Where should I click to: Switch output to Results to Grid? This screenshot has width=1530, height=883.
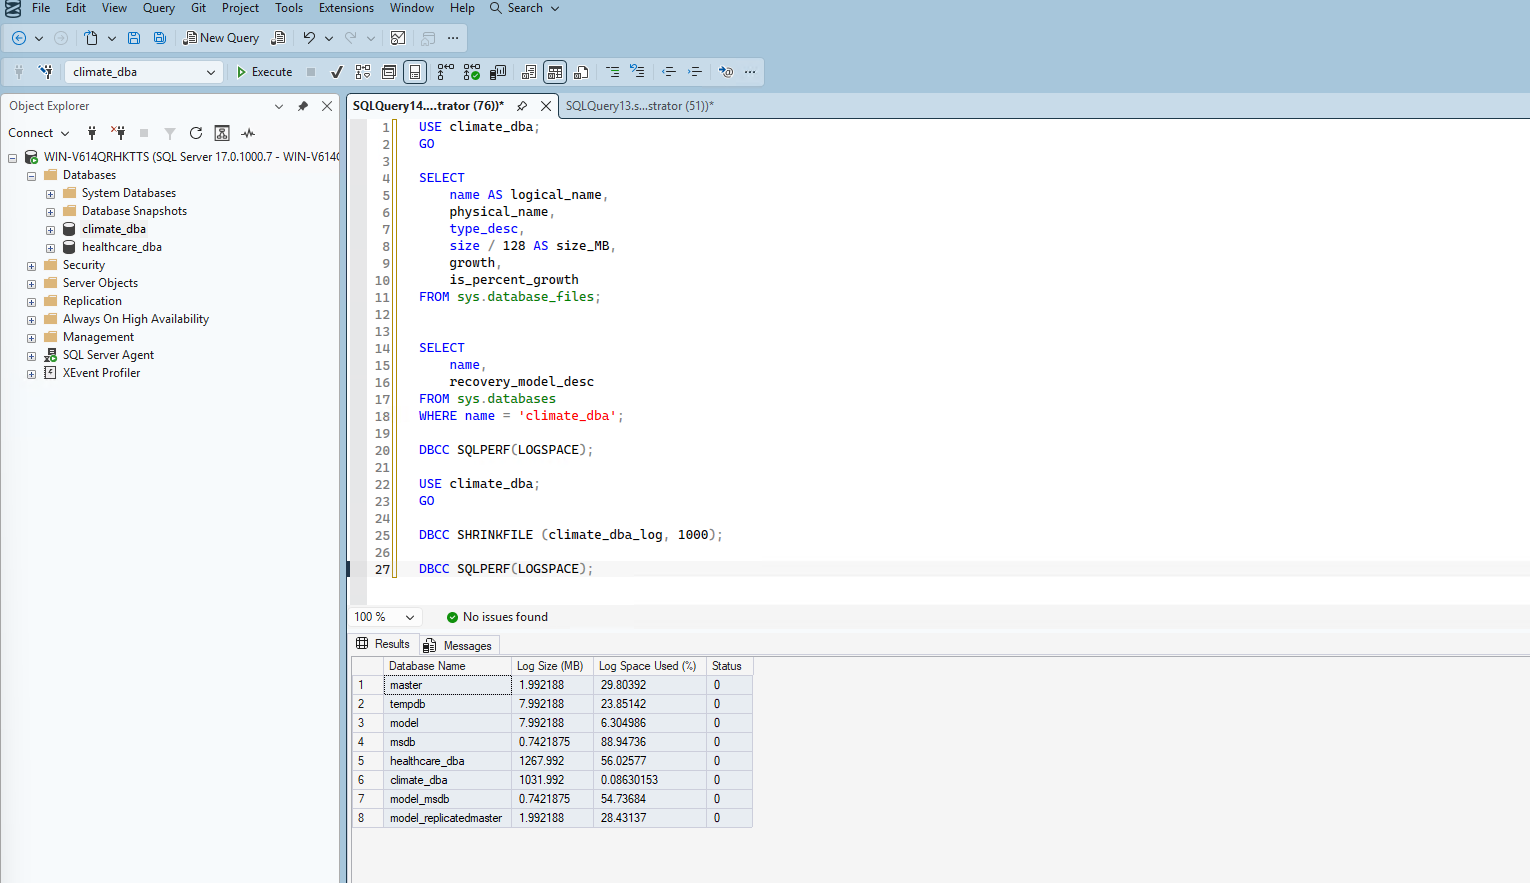pyautogui.click(x=555, y=72)
